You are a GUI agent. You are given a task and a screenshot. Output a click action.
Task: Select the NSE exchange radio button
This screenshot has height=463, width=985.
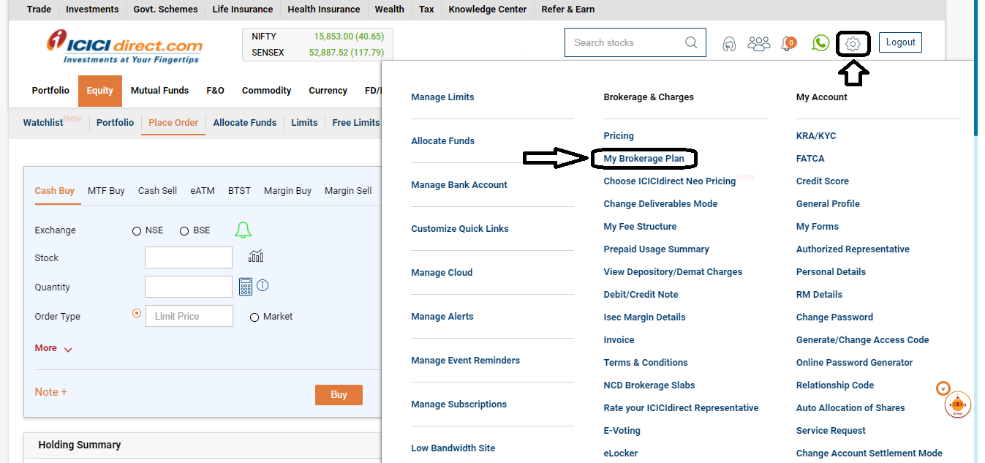click(x=137, y=231)
